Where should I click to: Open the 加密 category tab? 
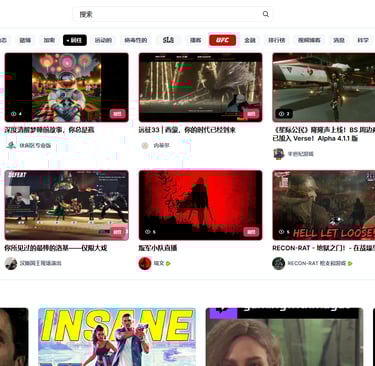click(49, 40)
